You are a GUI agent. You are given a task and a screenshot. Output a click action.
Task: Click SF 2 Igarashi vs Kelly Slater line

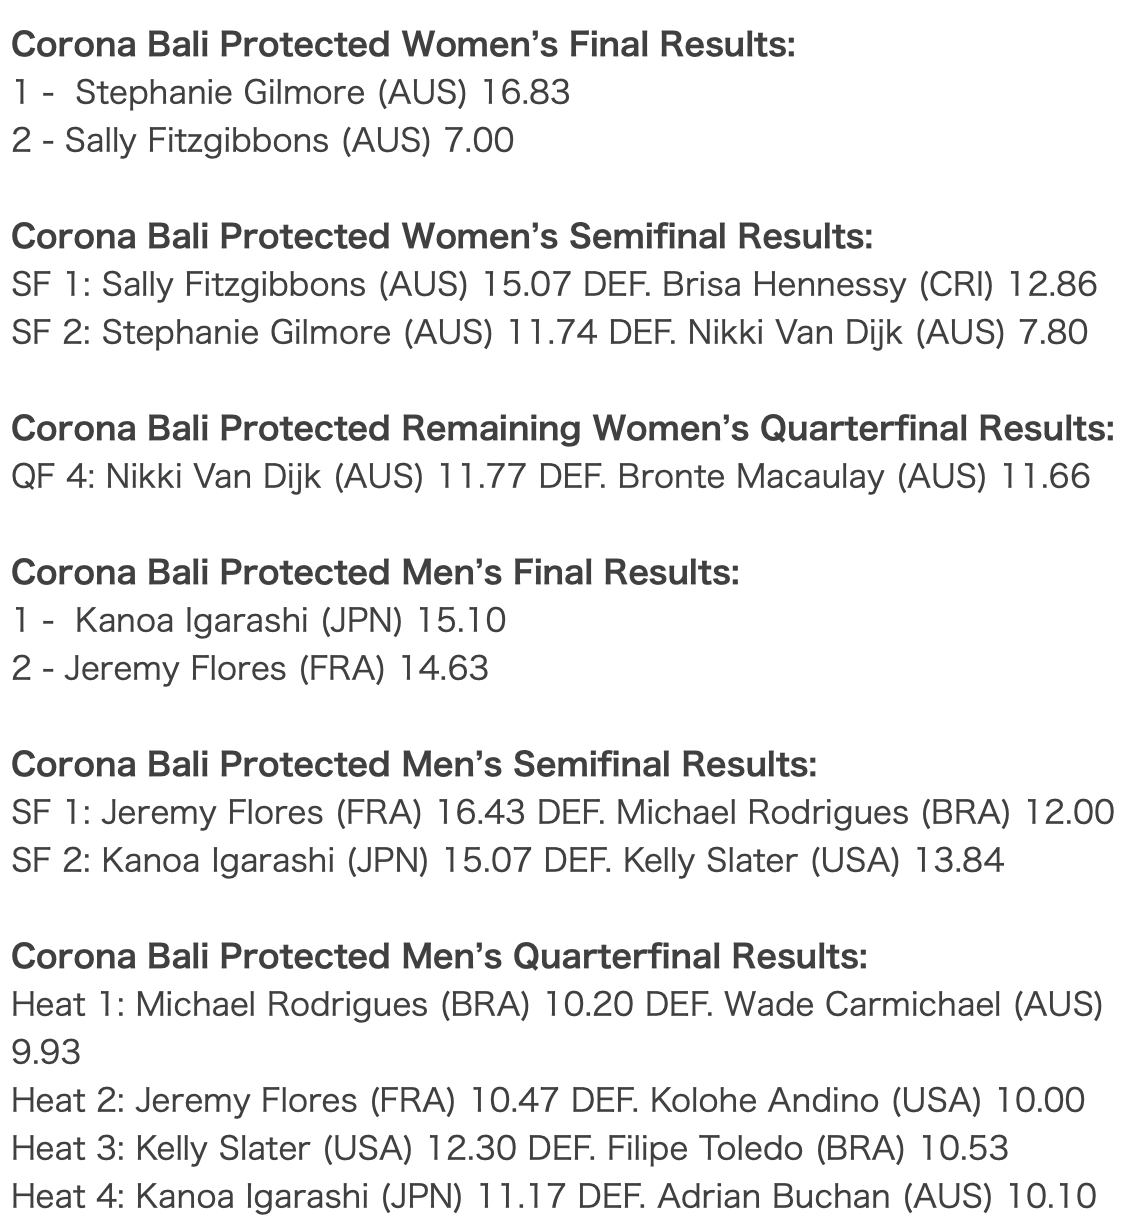508,861
